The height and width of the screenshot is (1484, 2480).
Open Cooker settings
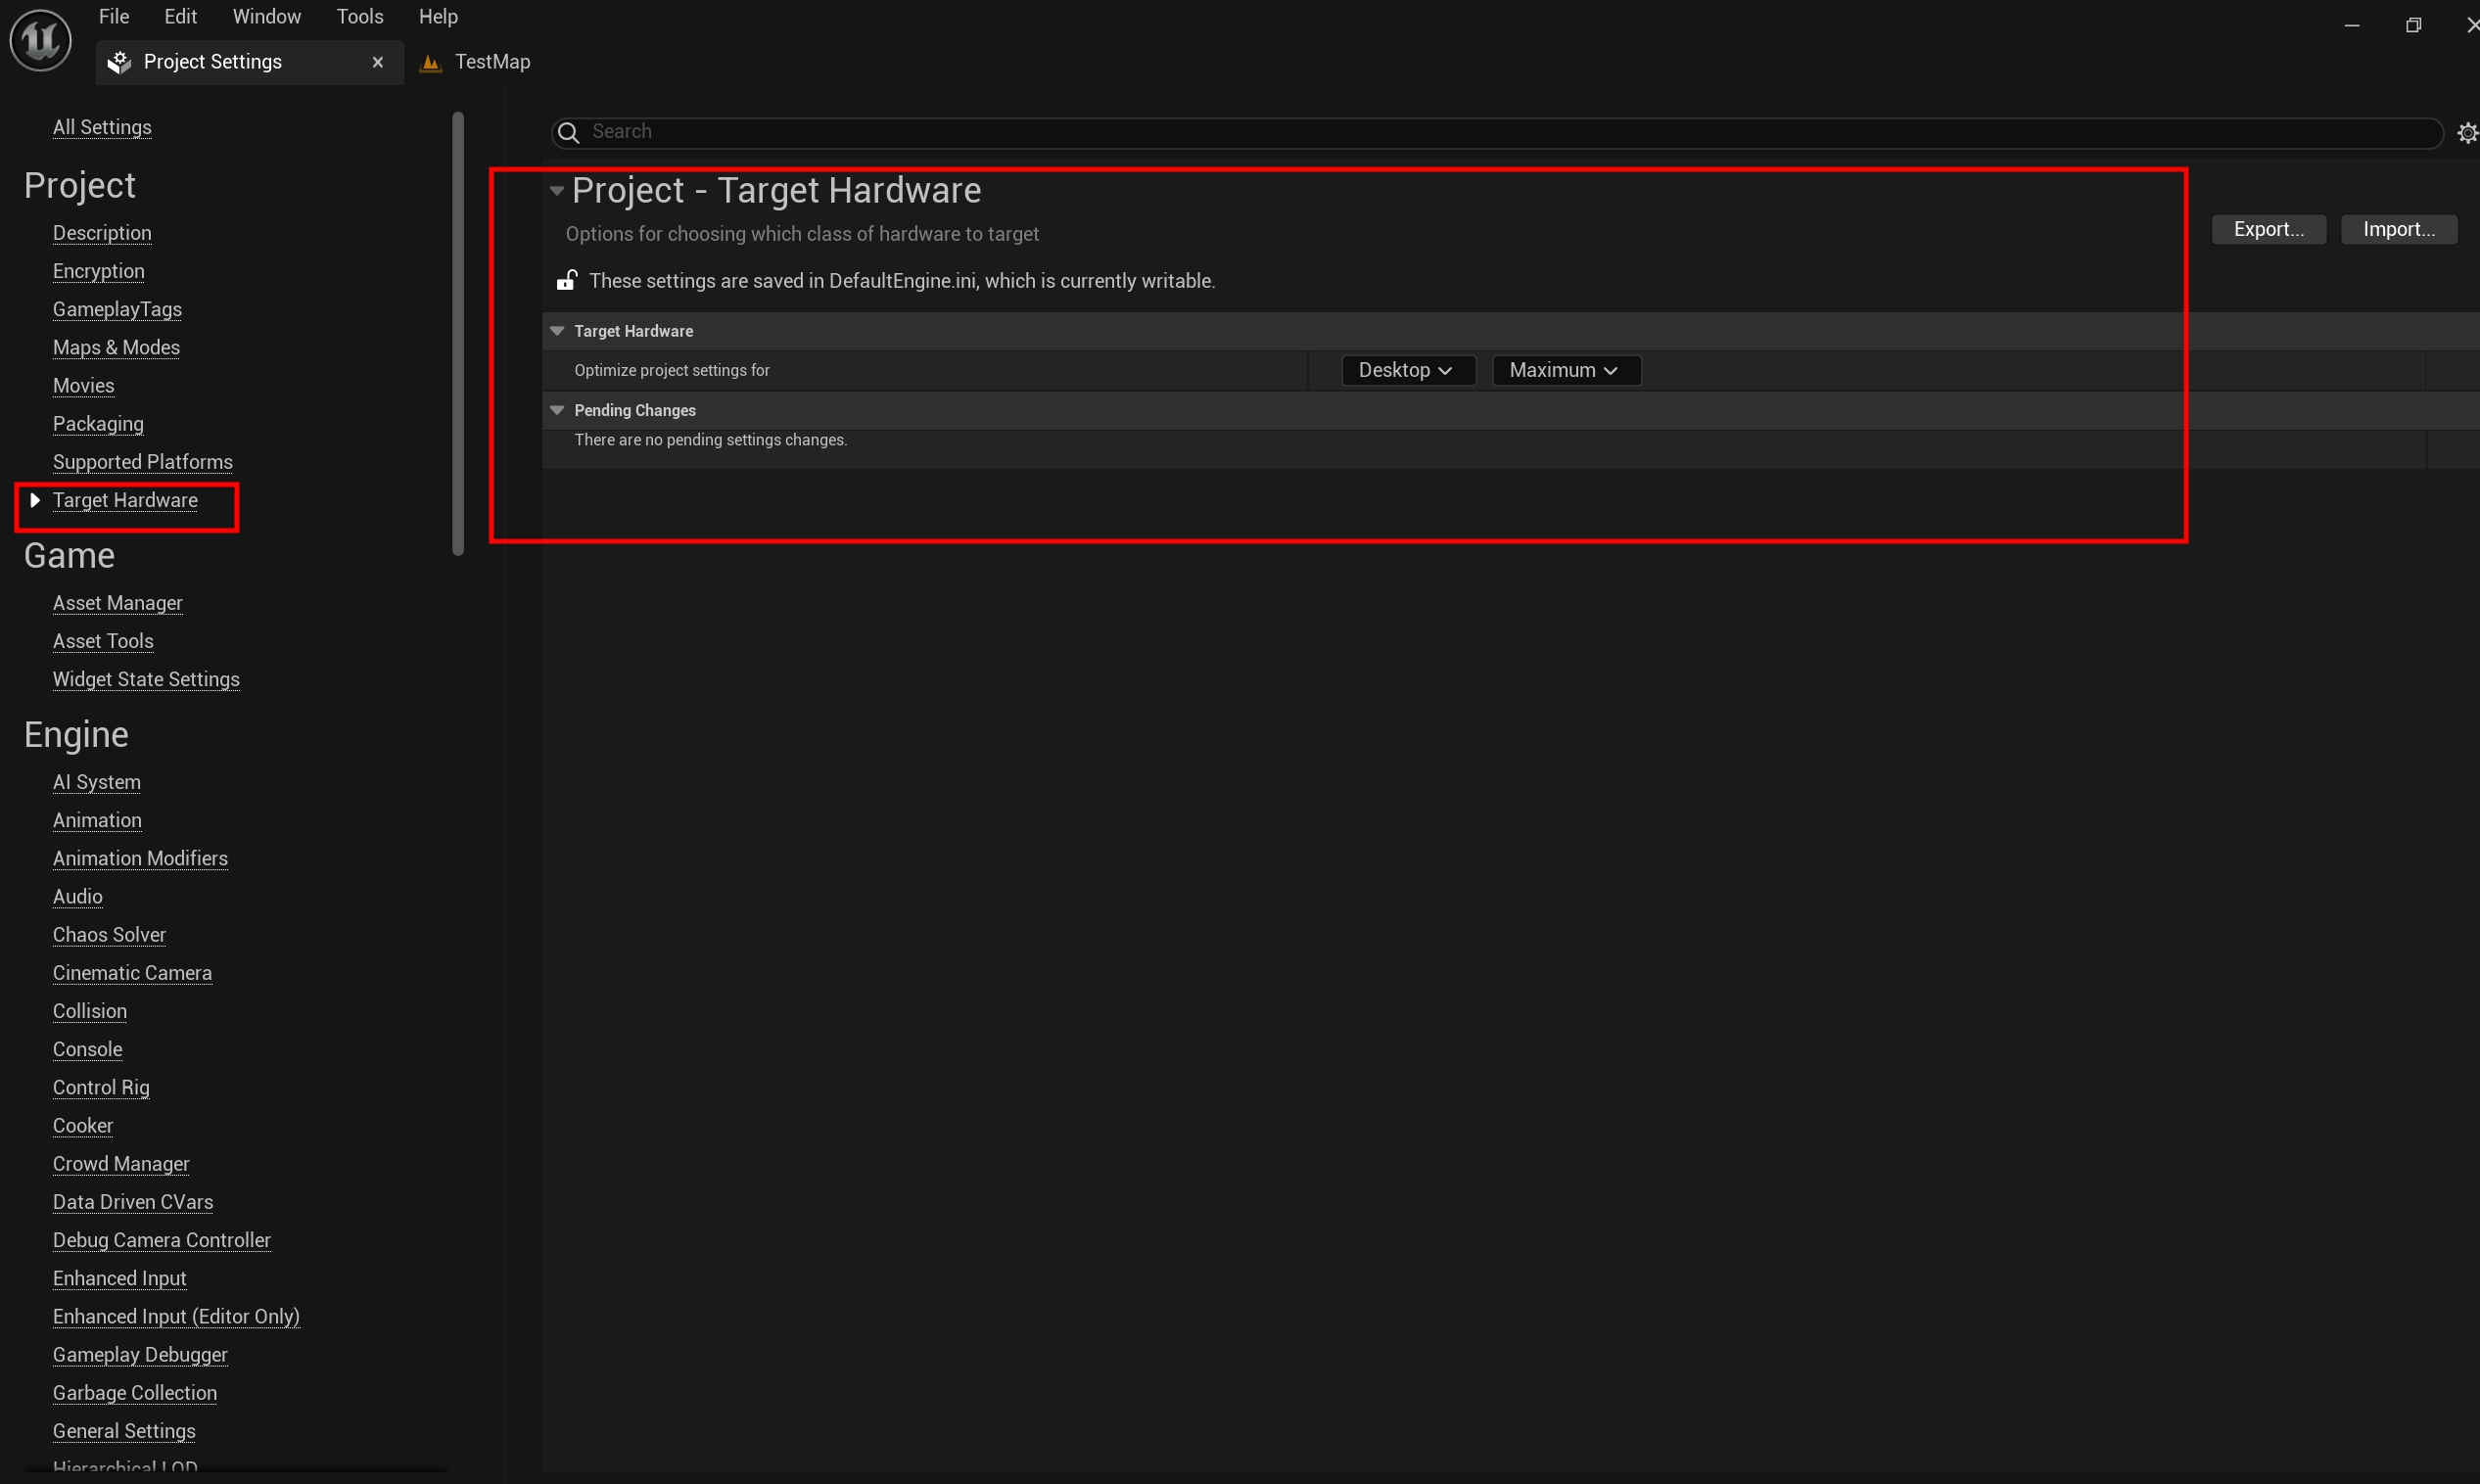(82, 1125)
